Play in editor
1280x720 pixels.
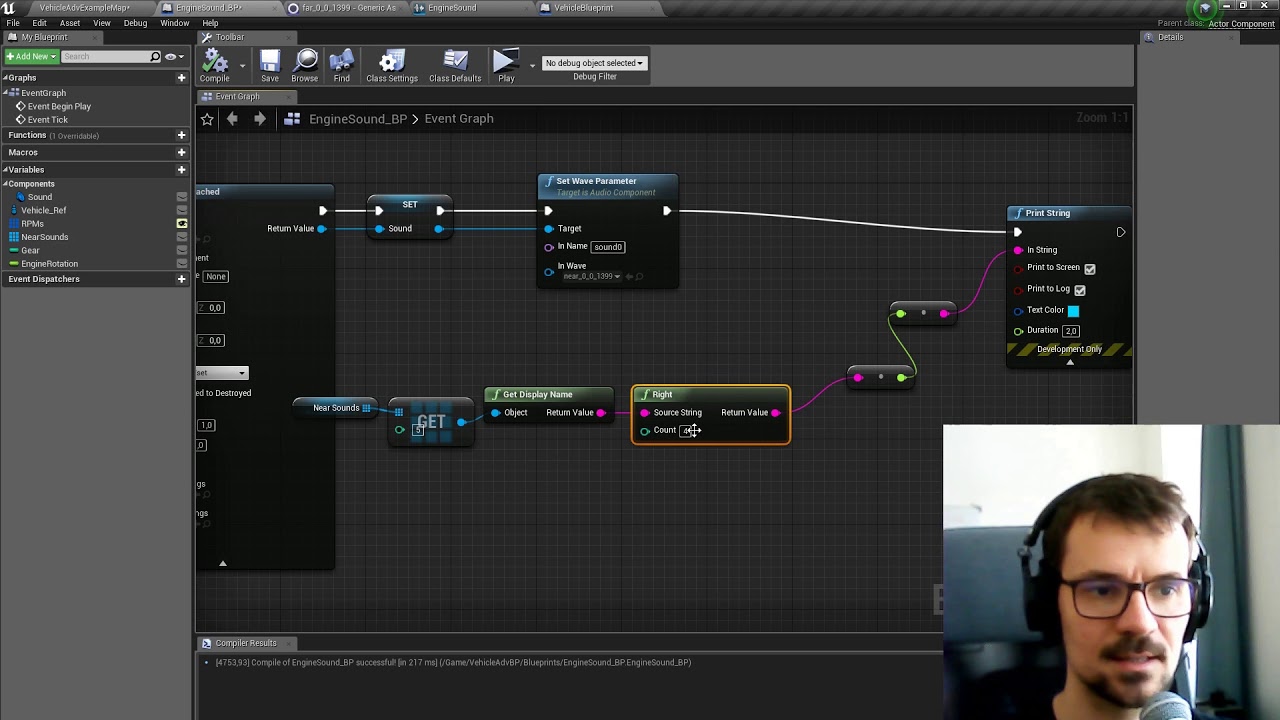[506, 66]
